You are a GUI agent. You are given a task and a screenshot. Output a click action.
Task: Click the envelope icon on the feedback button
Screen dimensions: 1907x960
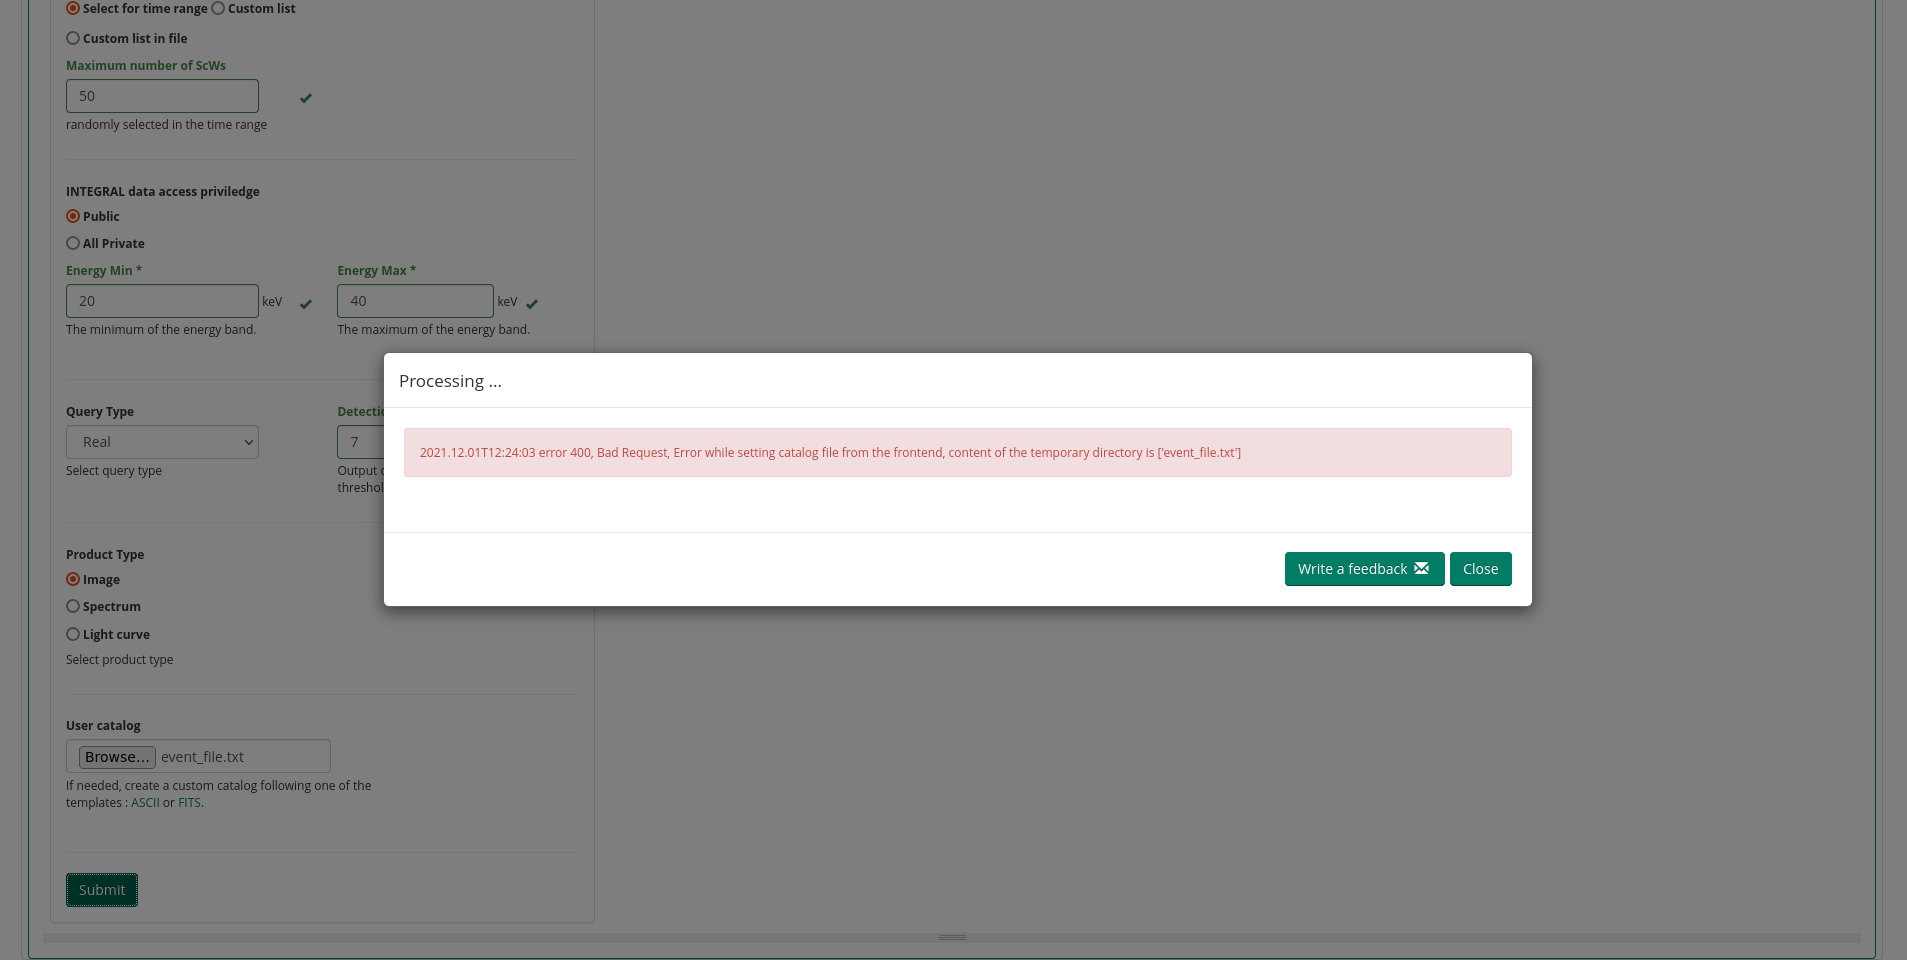1423,568
